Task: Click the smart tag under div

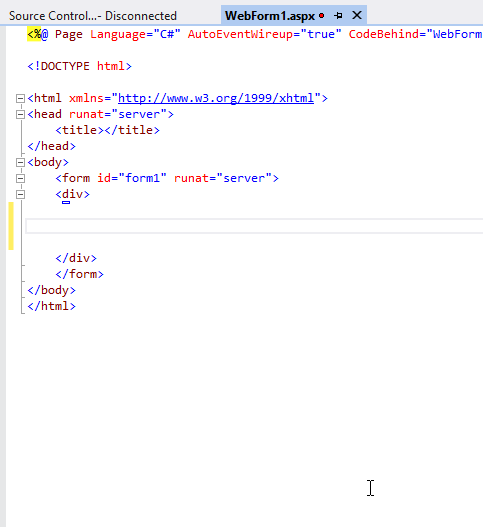Action: [66, 202]
